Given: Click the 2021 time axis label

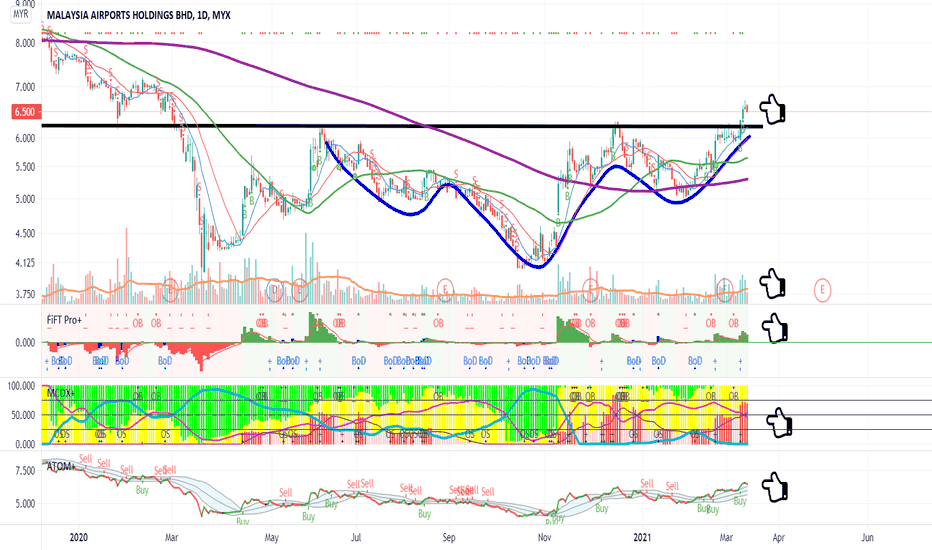Looking at the screenshot, I should (x=642, y=538).
